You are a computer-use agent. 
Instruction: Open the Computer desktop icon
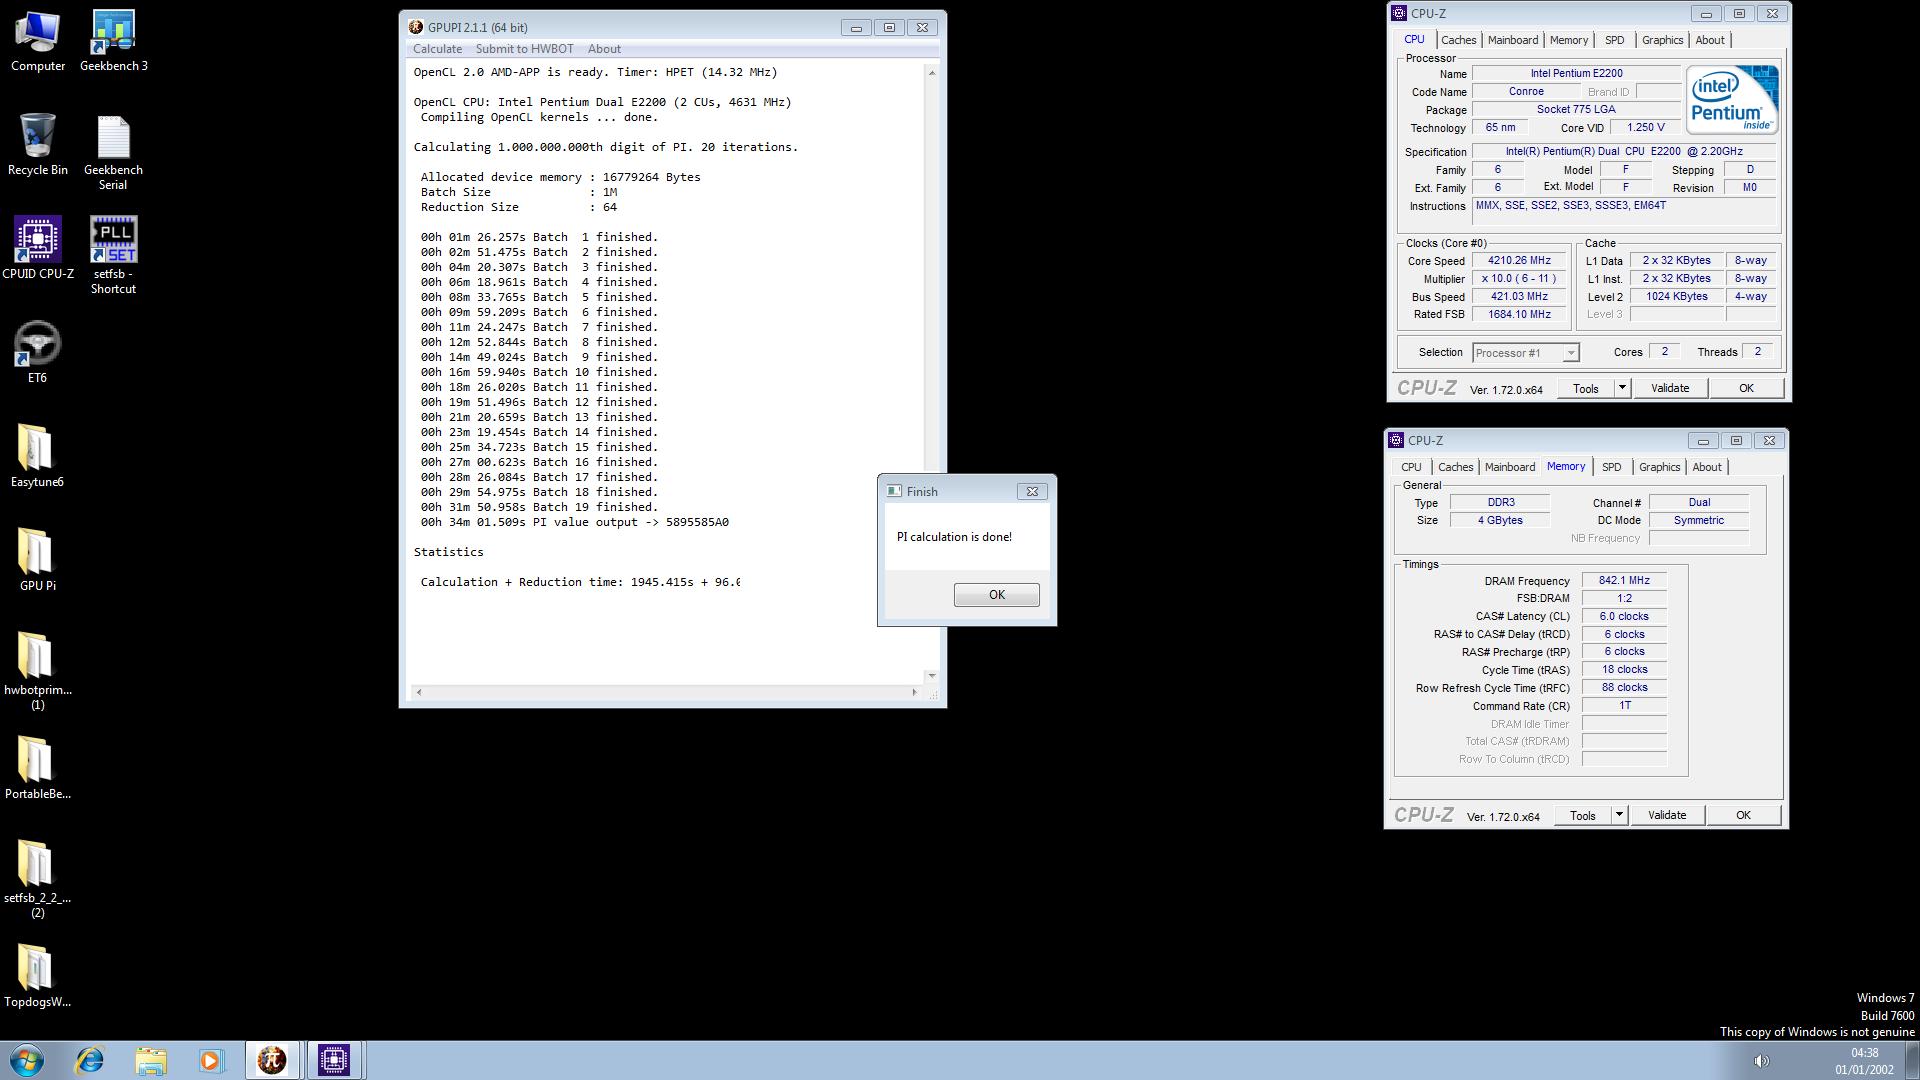38,41
